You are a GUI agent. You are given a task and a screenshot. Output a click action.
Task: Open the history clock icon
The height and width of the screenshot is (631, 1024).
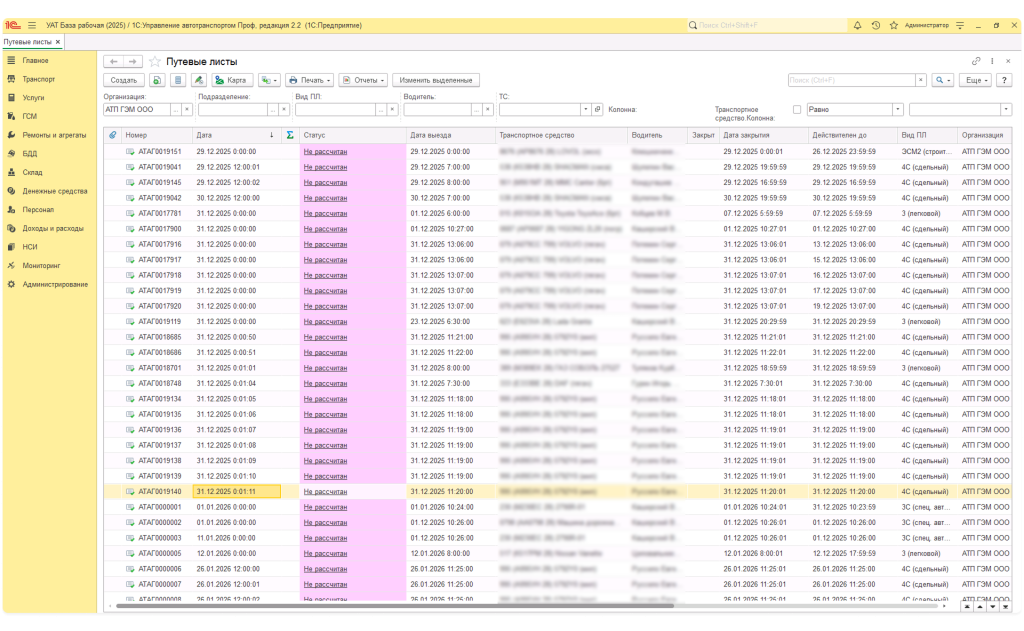pyautogui.click(x=876, y=25)
